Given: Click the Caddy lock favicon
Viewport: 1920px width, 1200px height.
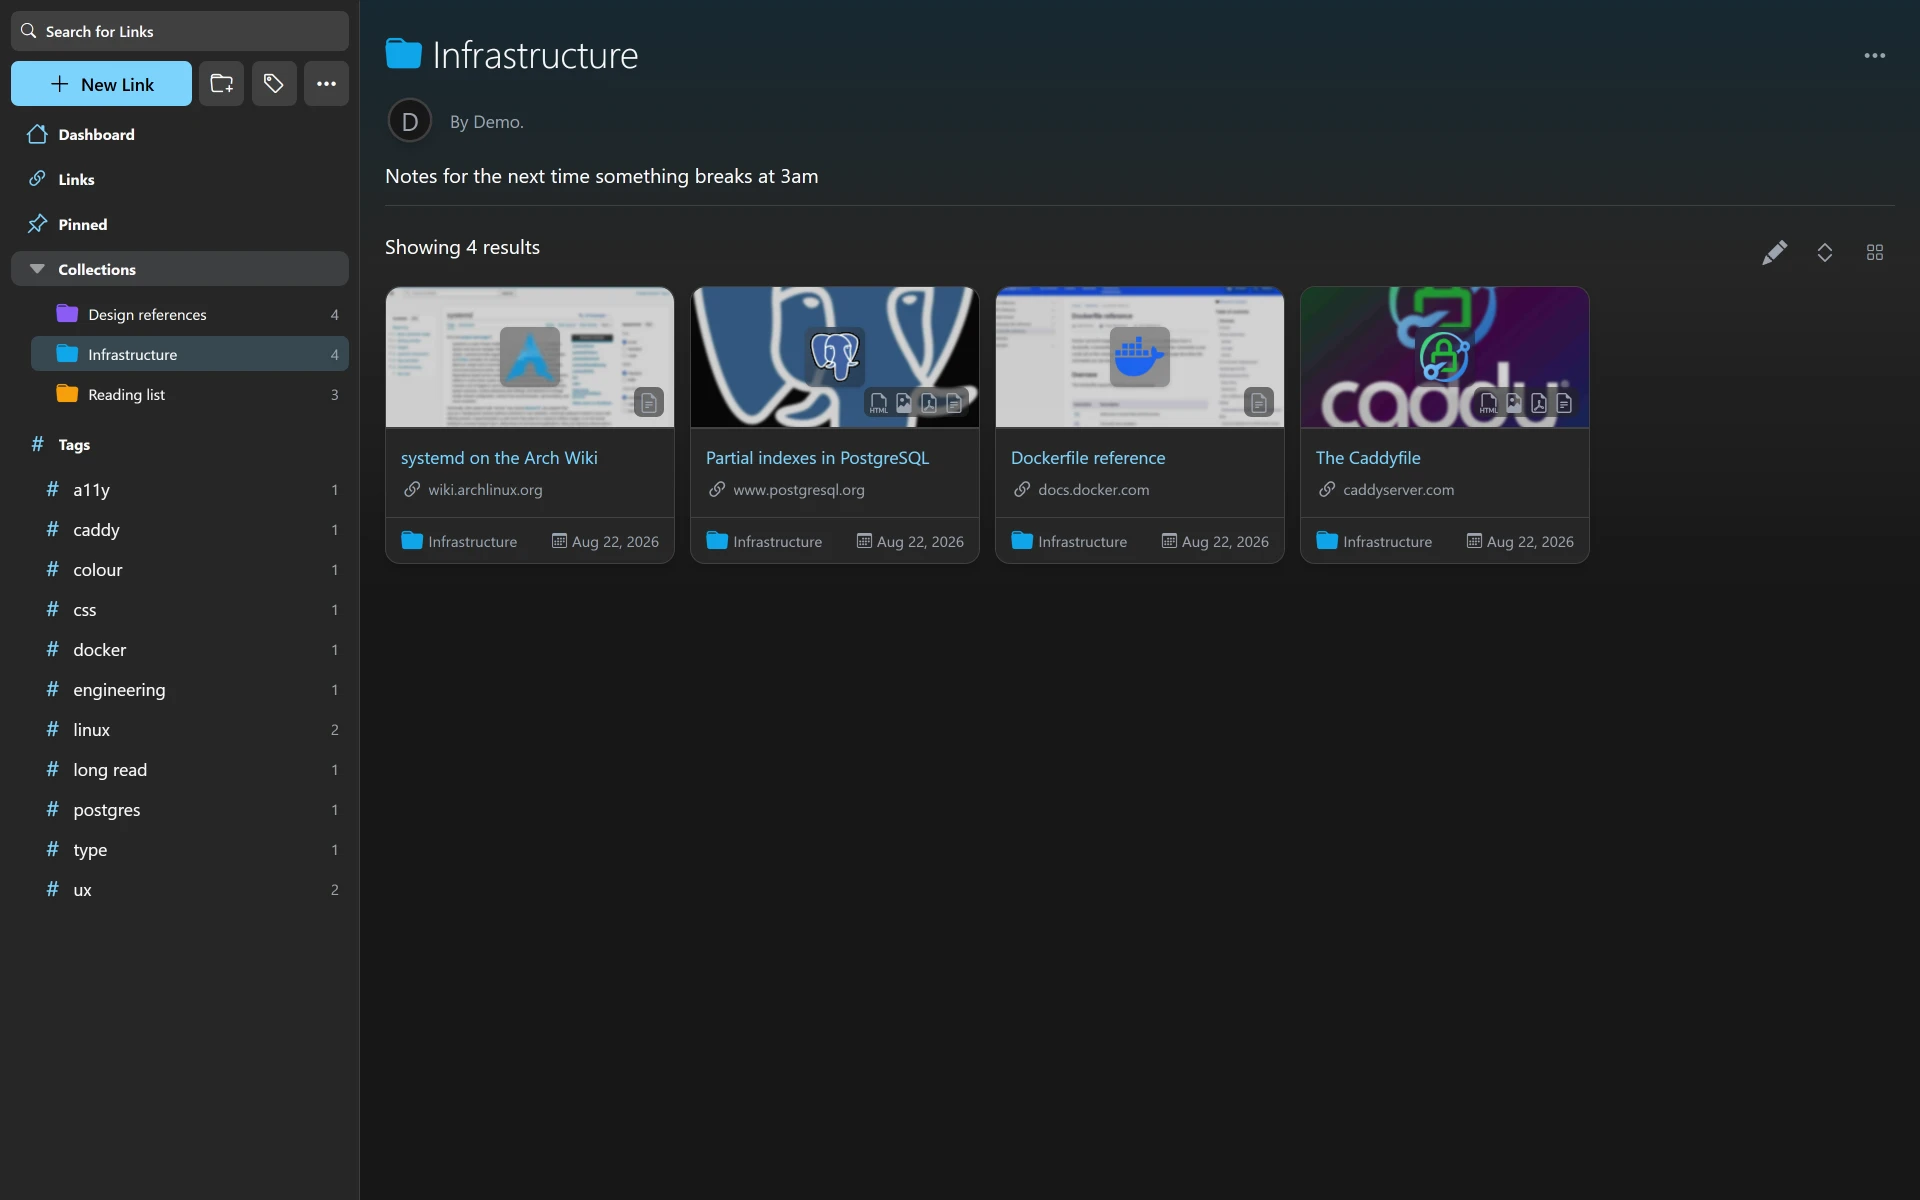Looking at the screenshot, I should pos(1445,356).
